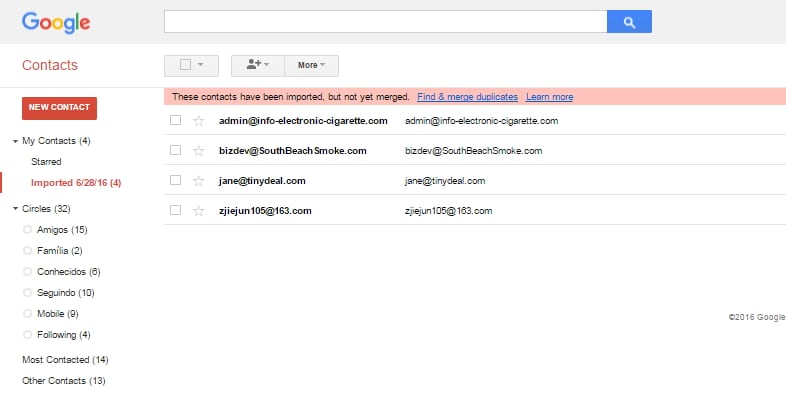Open the select-all dropdown arrow
This screenshot has height=395, width=786.
pos(201,65)
